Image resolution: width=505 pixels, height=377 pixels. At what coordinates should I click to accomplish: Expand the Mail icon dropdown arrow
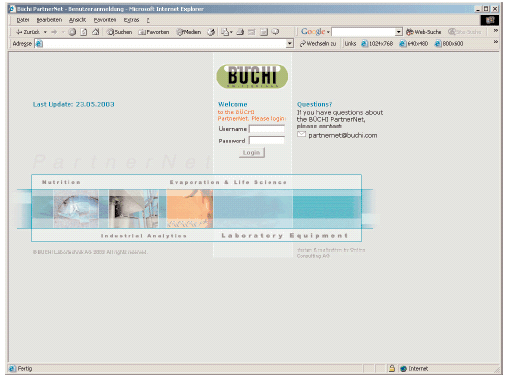point(231,32)
